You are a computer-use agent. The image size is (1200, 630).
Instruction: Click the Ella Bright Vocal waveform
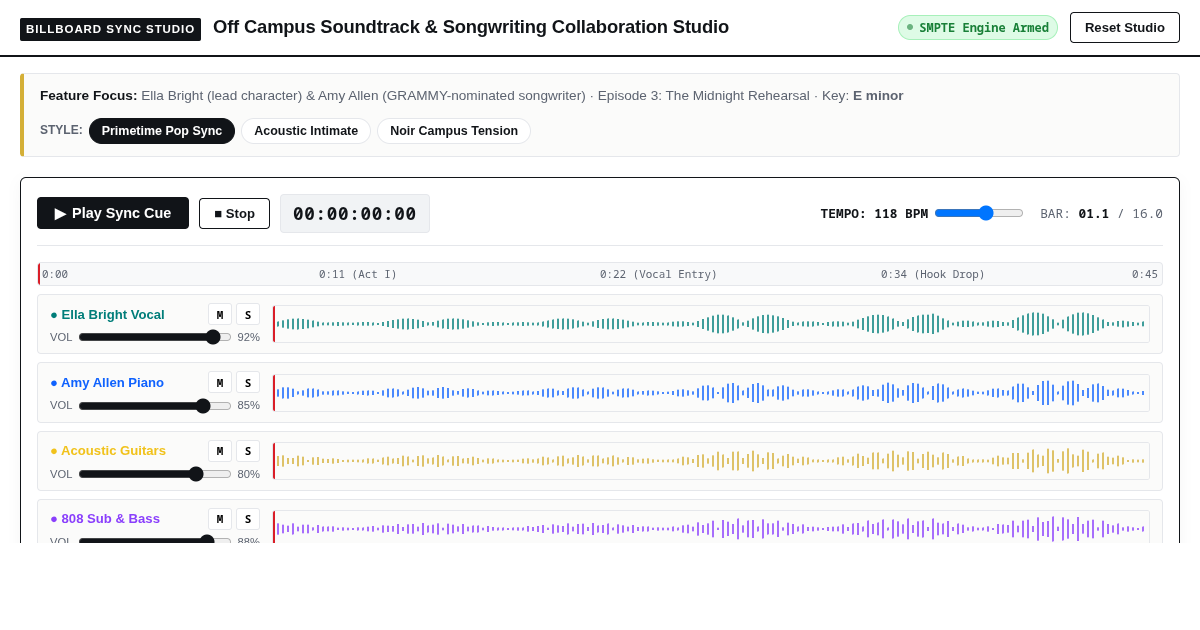pyautogui.click(x=711, y=324)
